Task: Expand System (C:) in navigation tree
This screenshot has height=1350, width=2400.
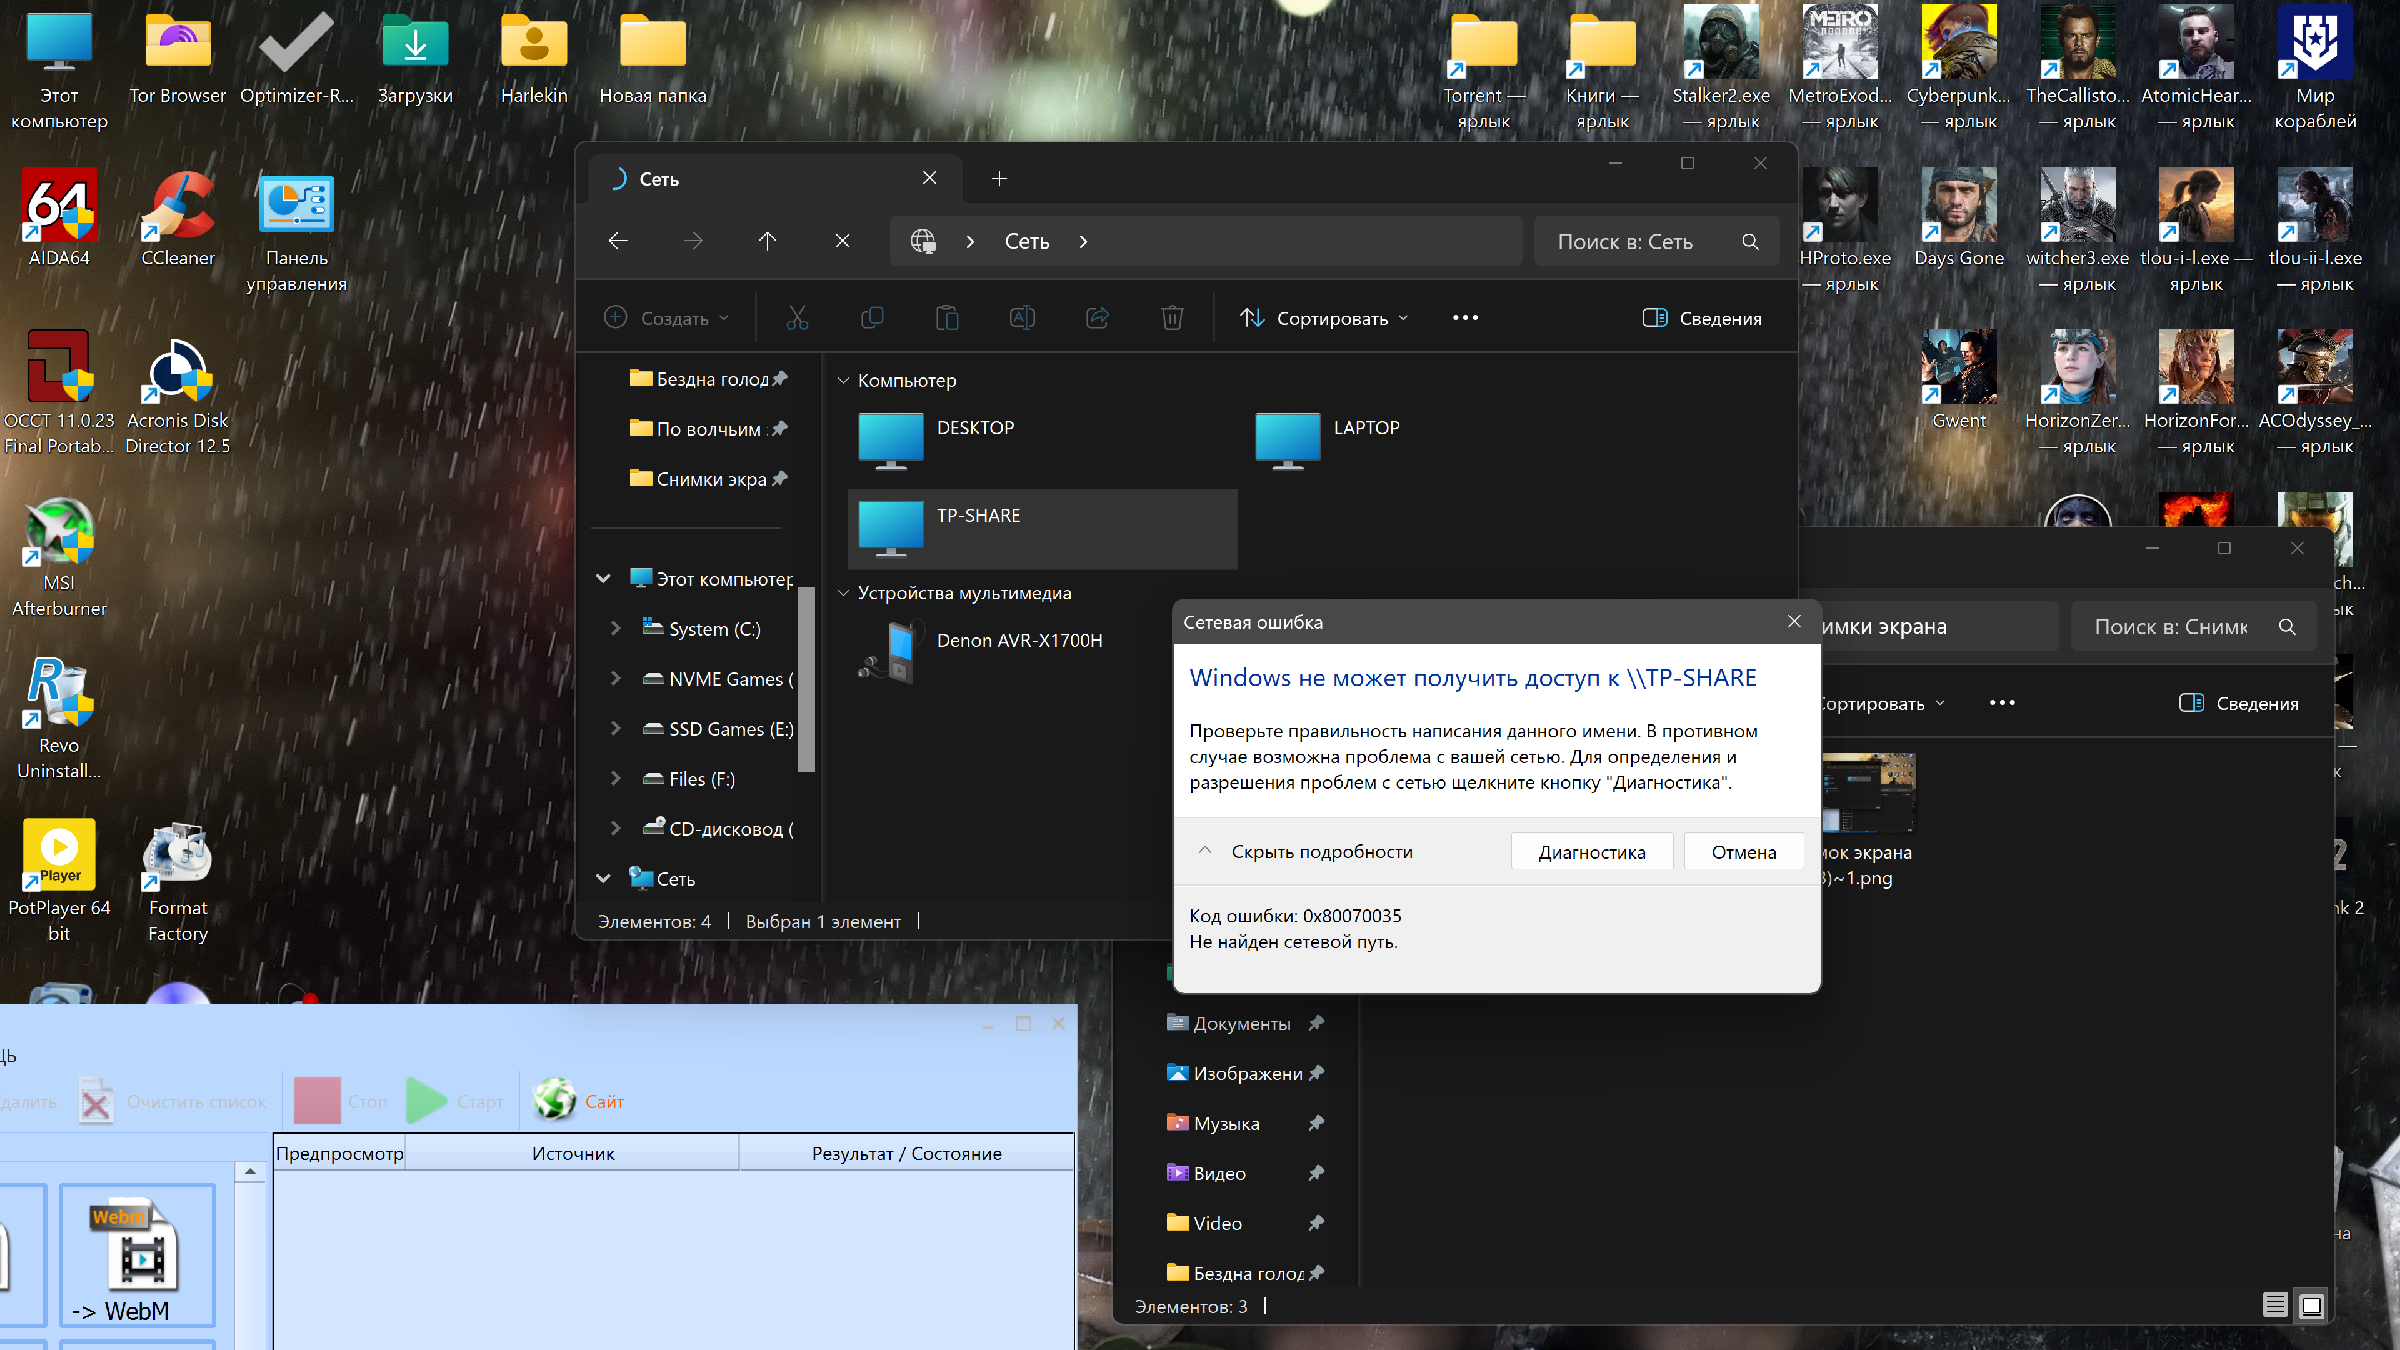Action: (x=616, y=629)
